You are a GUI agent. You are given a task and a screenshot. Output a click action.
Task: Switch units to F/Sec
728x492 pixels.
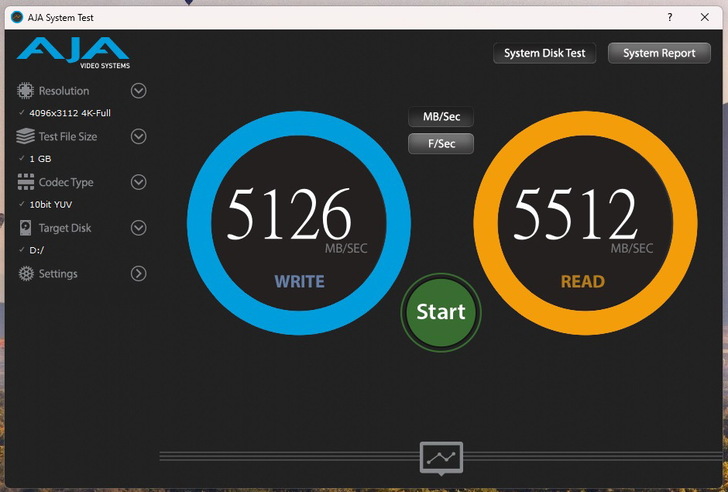441,143
